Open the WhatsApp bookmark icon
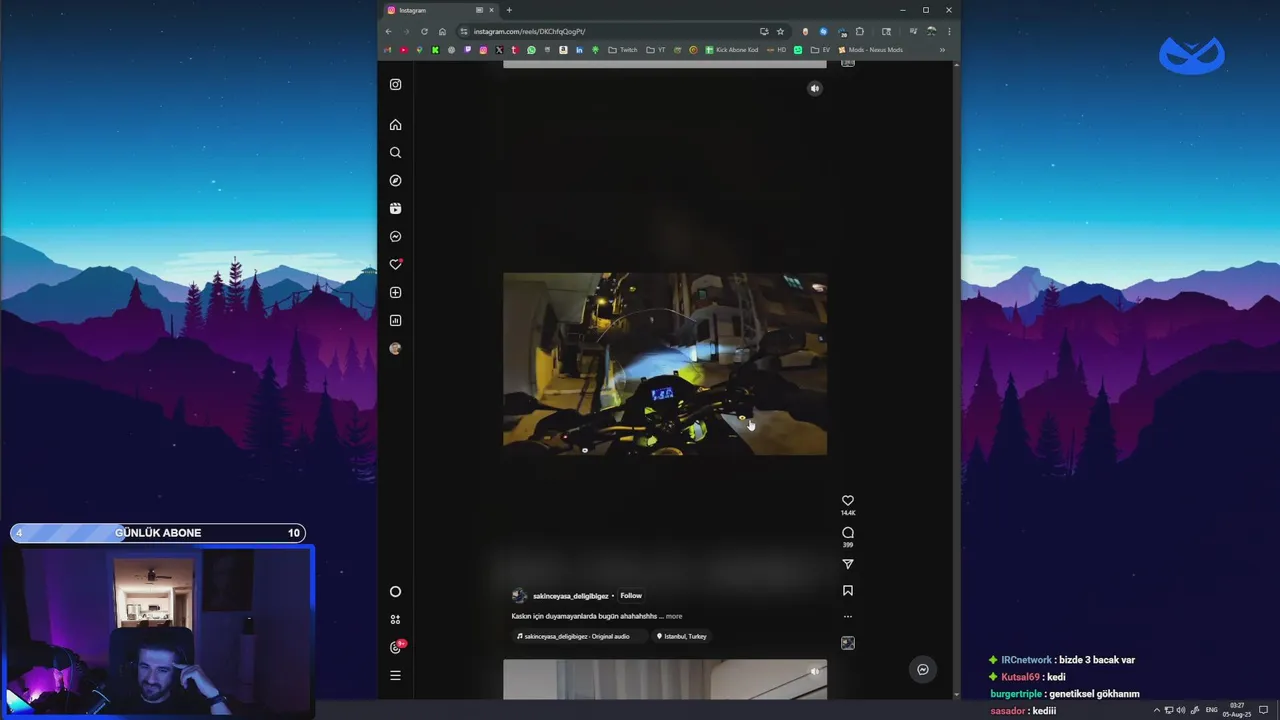The image size is (1280, 720). point(531,50)
